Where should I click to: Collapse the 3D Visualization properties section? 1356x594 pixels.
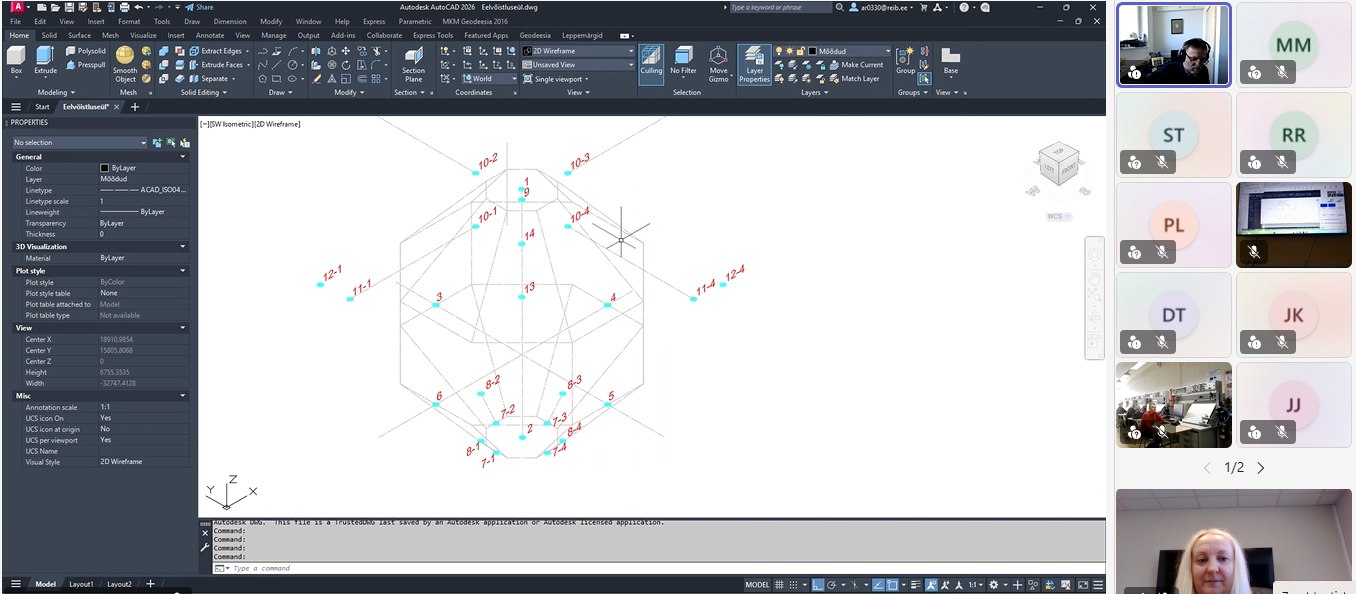pyautogui.click(x=182, y=246)
